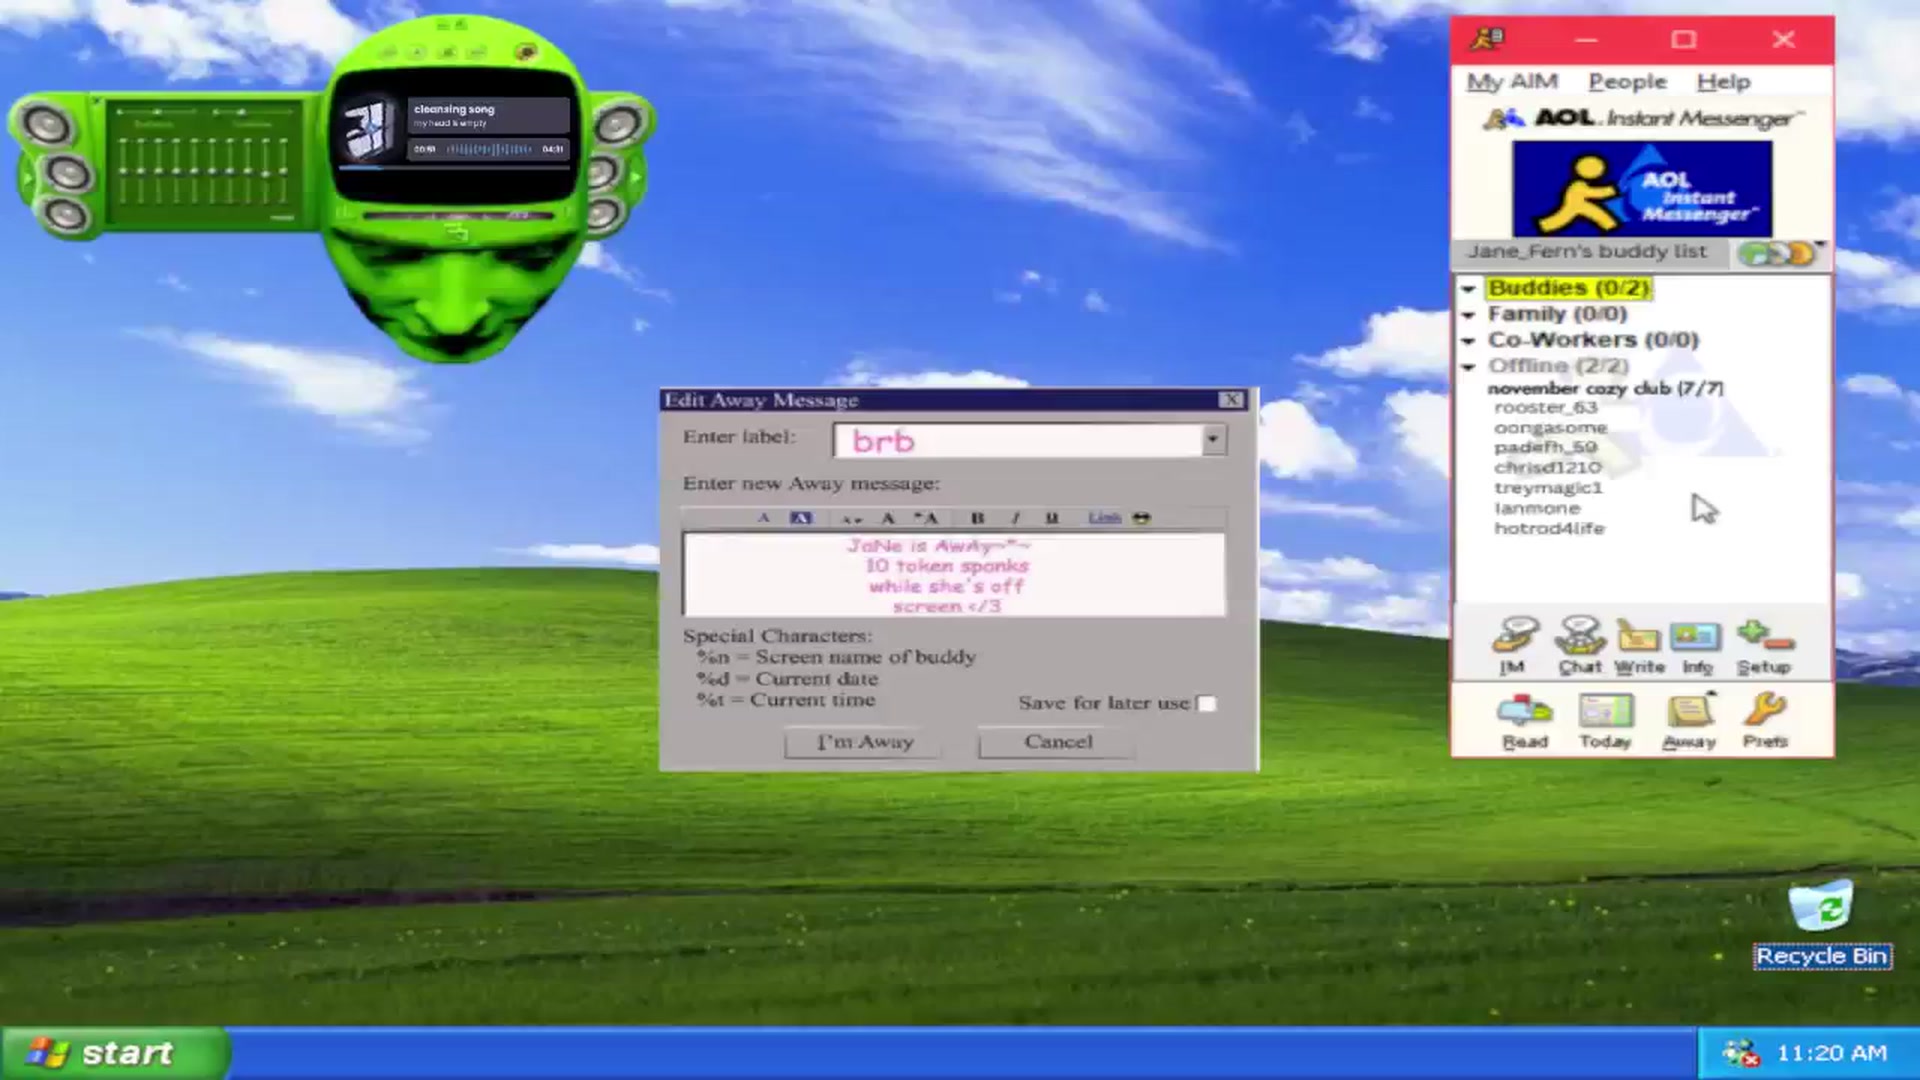Open the Help menu in AIM
Screen dimensions: 1920x1080
1723,82
